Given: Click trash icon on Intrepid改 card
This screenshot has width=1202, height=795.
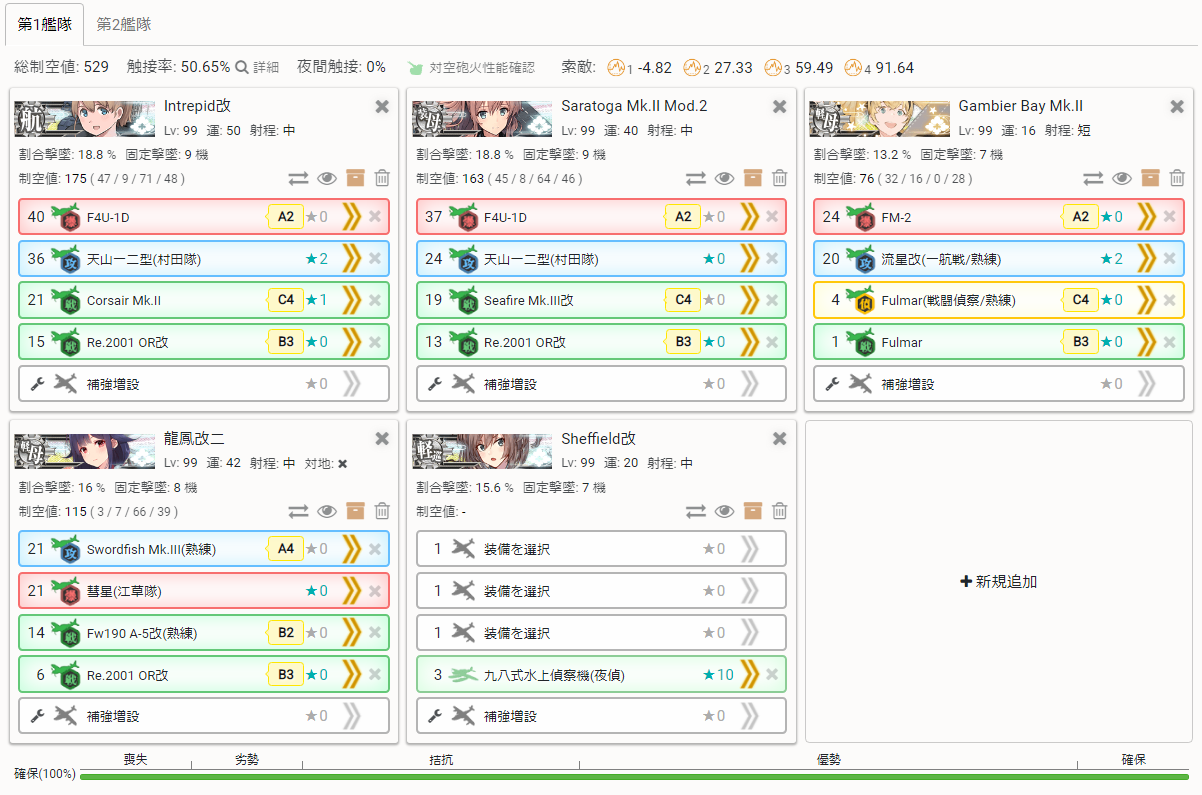Looking at the screenshot, I should (382, 178).
